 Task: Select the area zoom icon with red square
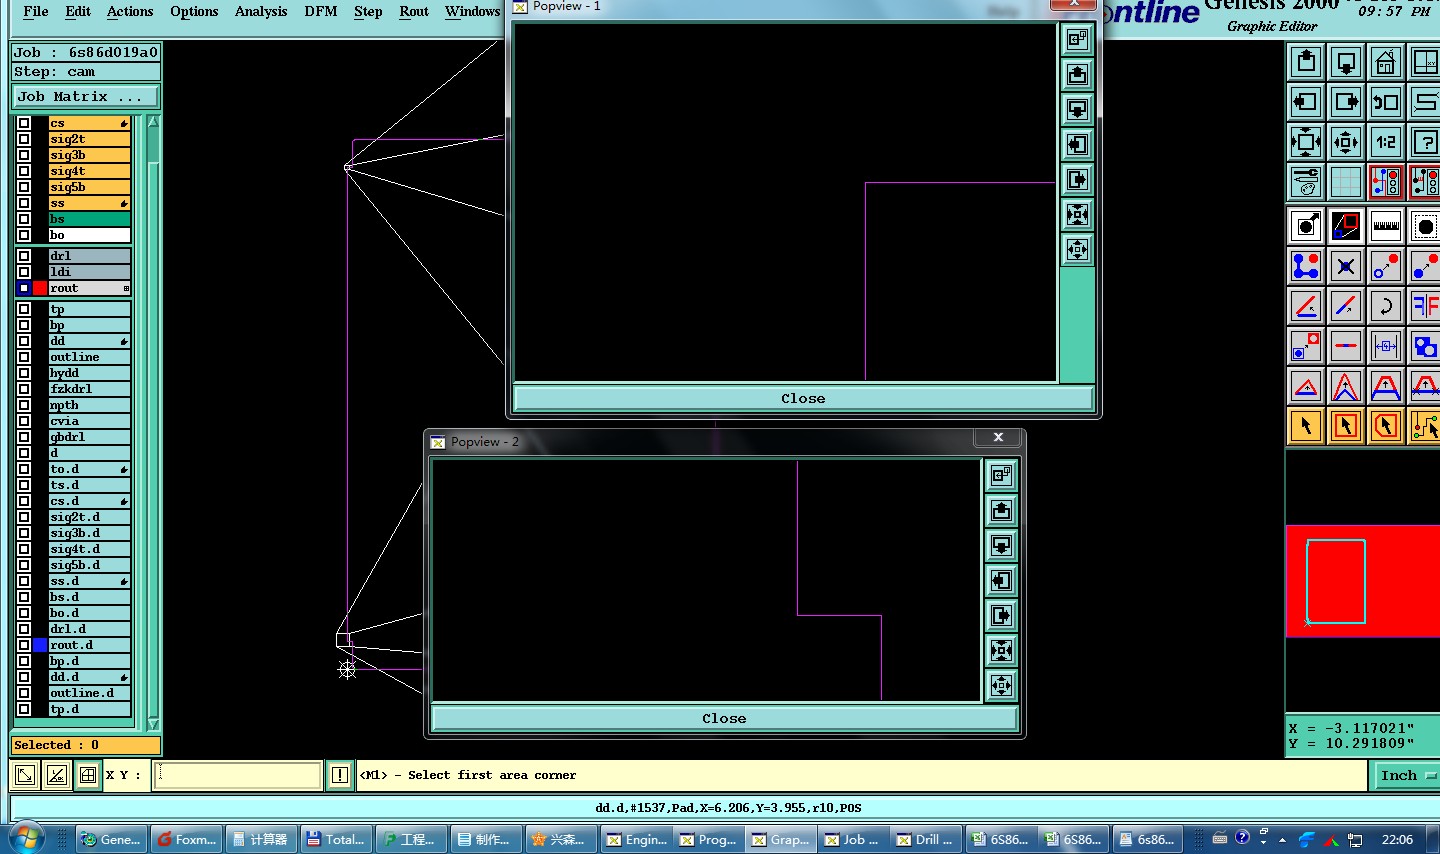(x=1346, y=226)
